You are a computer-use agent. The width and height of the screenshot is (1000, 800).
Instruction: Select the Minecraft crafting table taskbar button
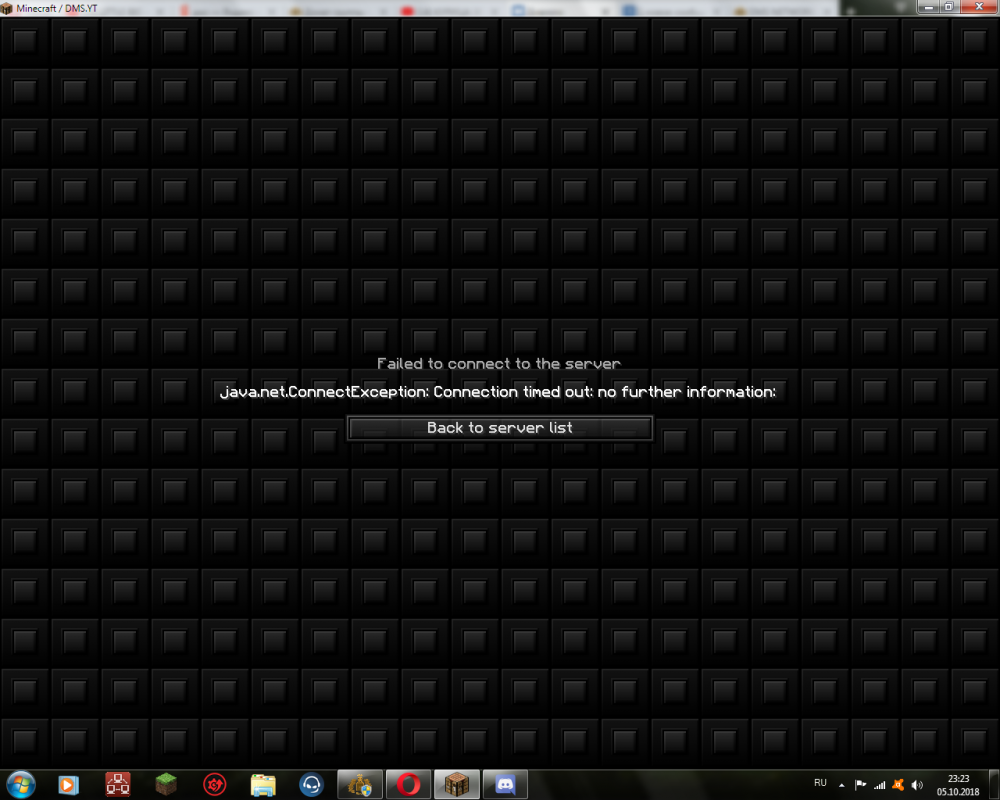(x=456, y=784)
